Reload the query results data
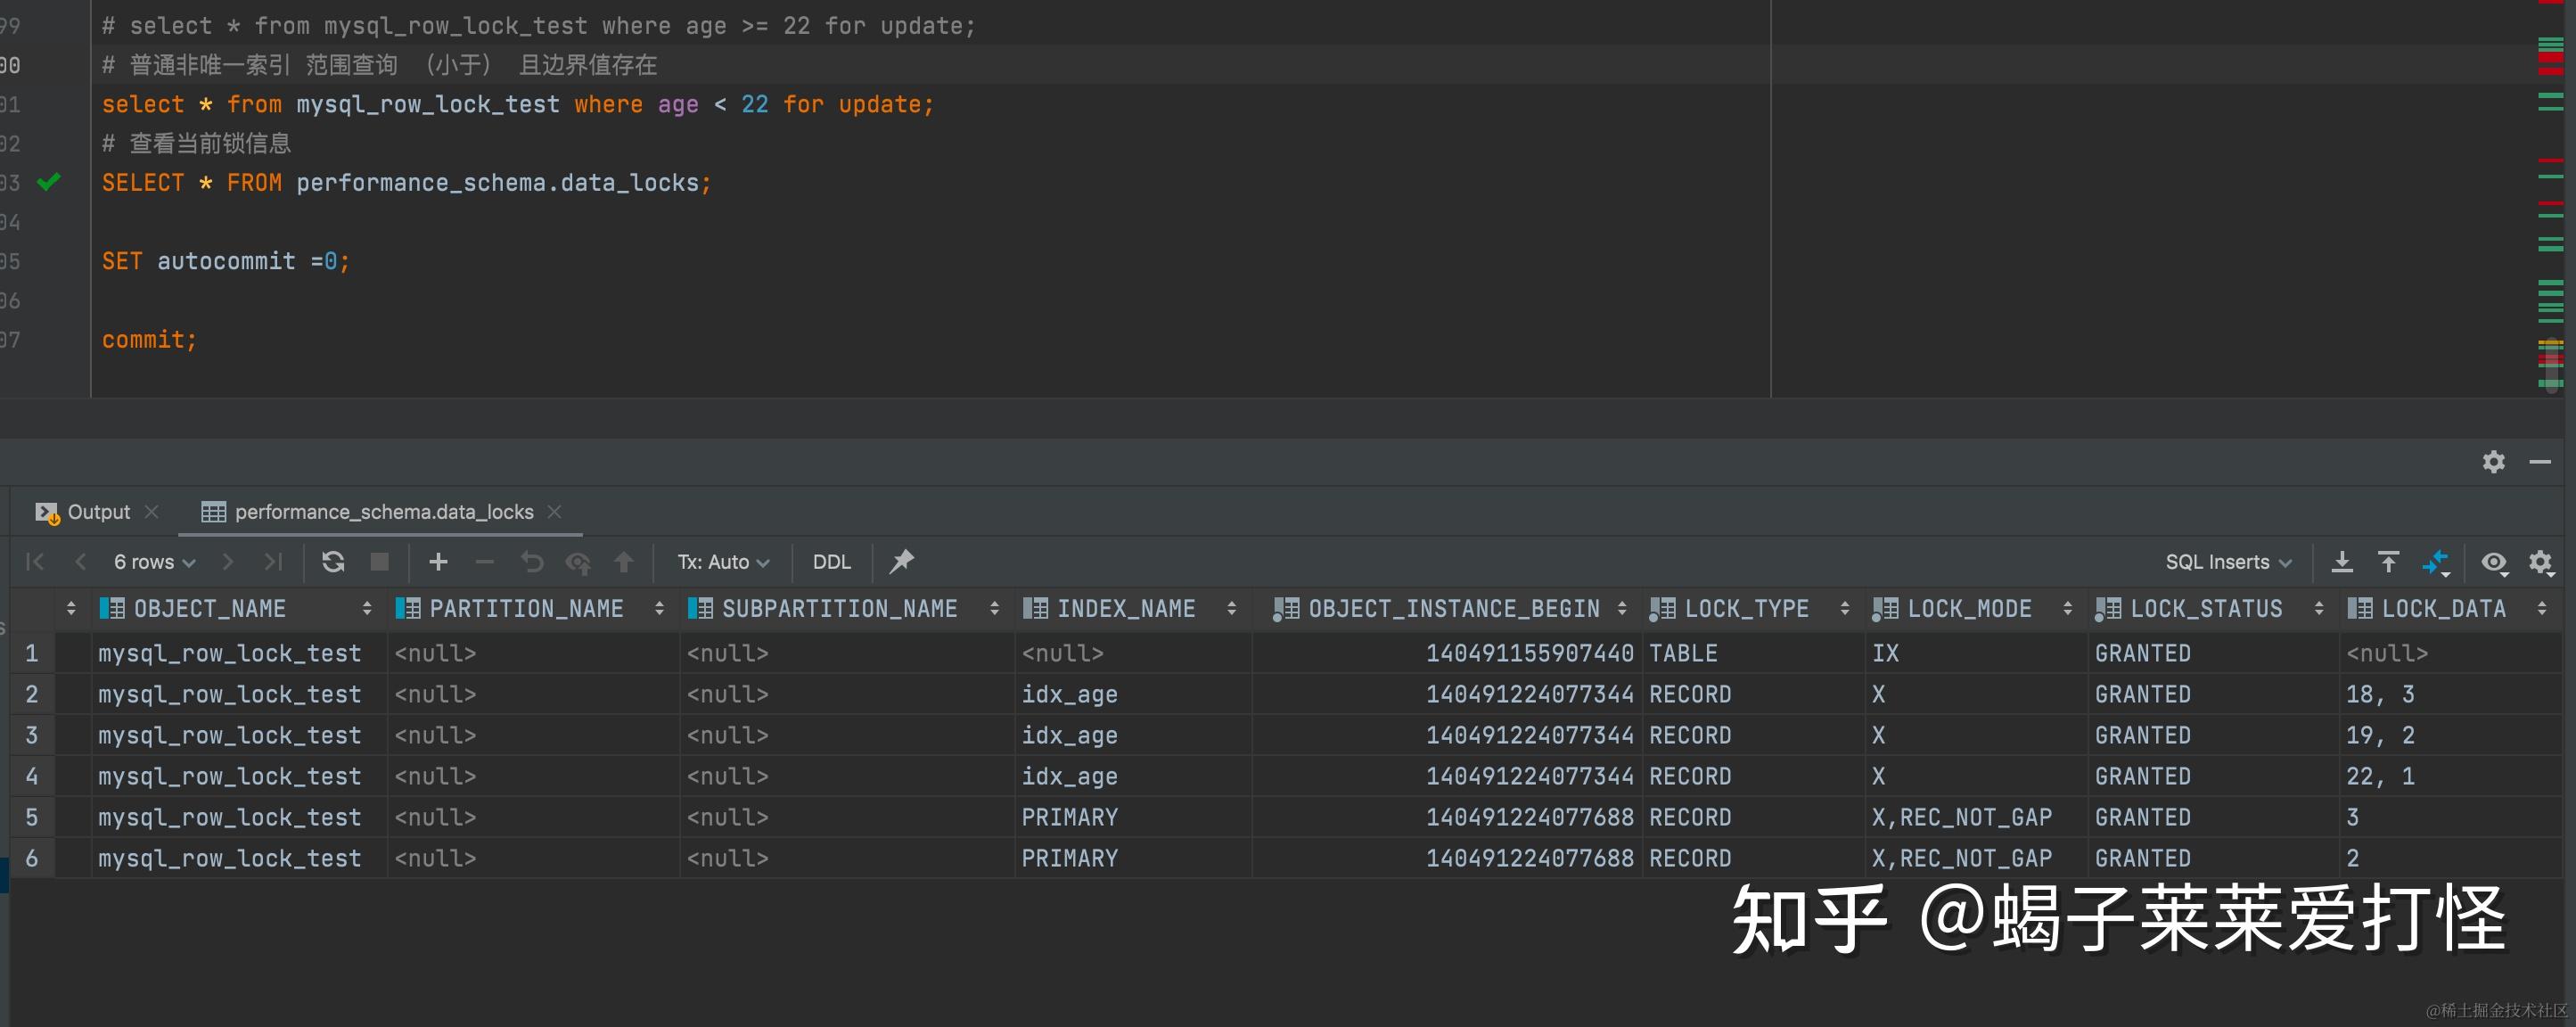The width and height of the screenshot is (2576, 1027). (333, 562)
